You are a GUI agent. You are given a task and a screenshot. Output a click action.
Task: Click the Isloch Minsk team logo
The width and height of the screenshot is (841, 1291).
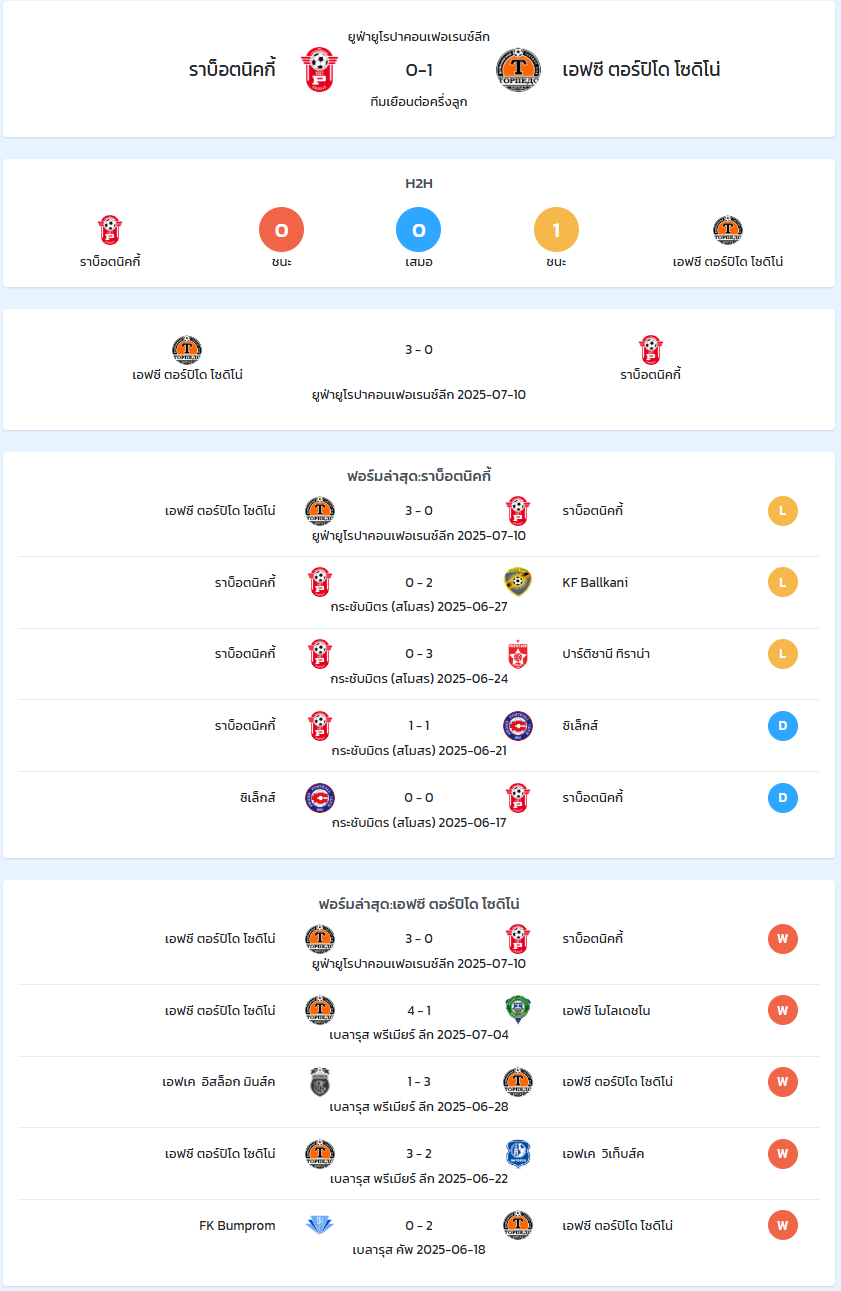320,1082
